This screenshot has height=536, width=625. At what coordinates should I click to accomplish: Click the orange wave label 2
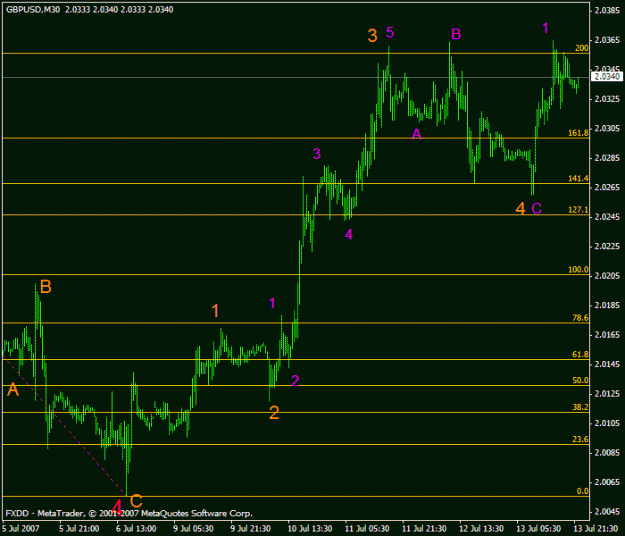coord(274,413)
